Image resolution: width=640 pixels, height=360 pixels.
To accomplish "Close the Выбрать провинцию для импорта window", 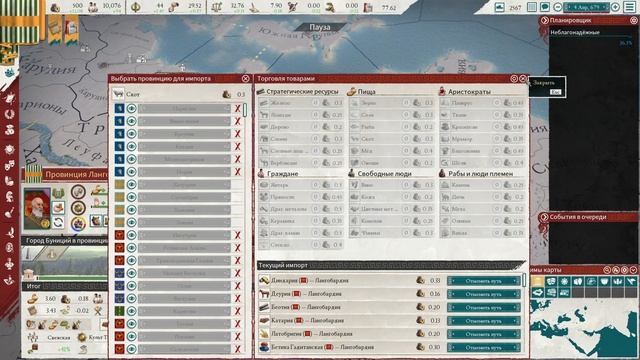I will (245, 78).
